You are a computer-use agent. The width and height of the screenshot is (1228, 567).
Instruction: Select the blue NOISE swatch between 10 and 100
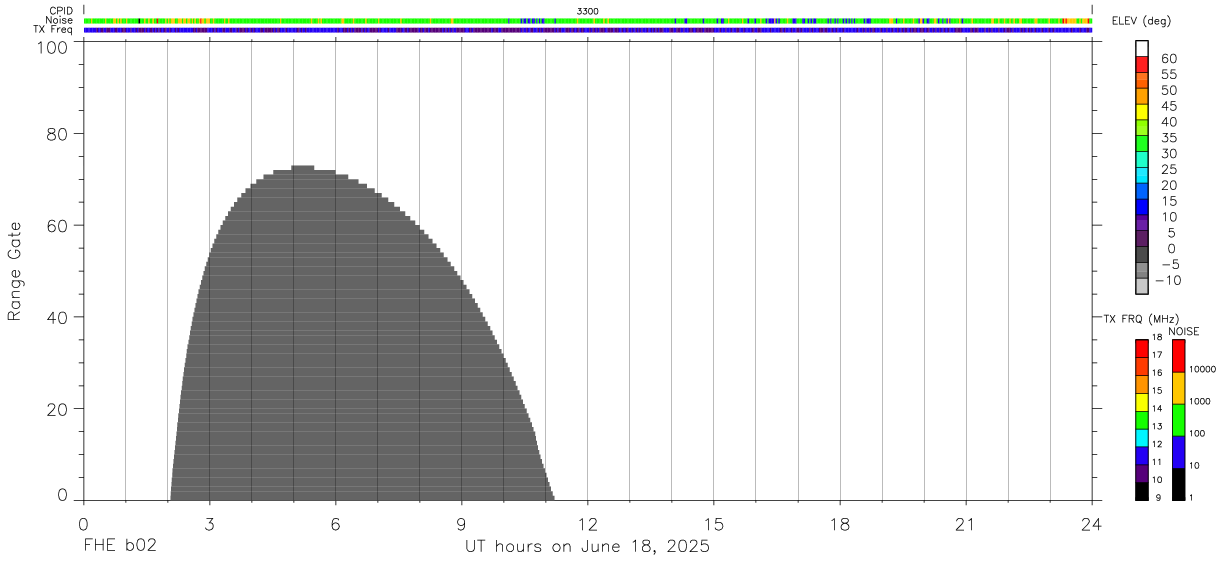(x=1178, y=452)
